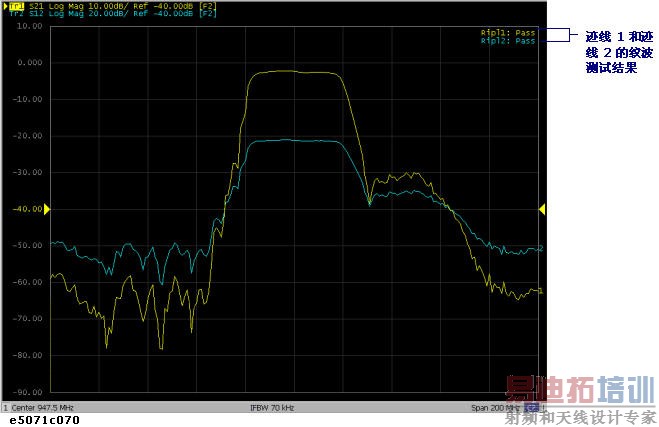Click the Ripl1: Pass ripple result
Viewport: 659px width, 427px height.
pos(507,33)
